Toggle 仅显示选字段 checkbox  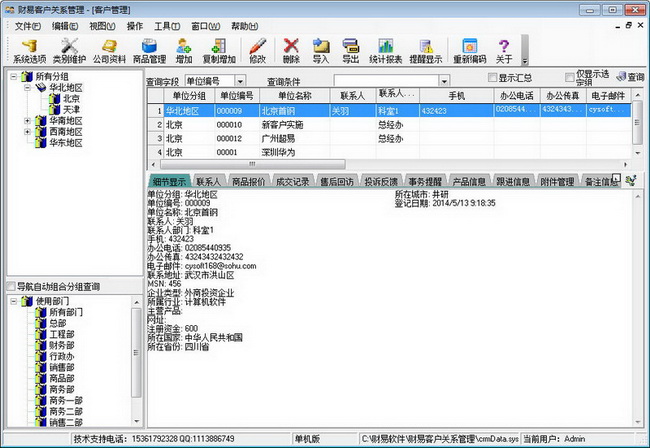(570, 77)
